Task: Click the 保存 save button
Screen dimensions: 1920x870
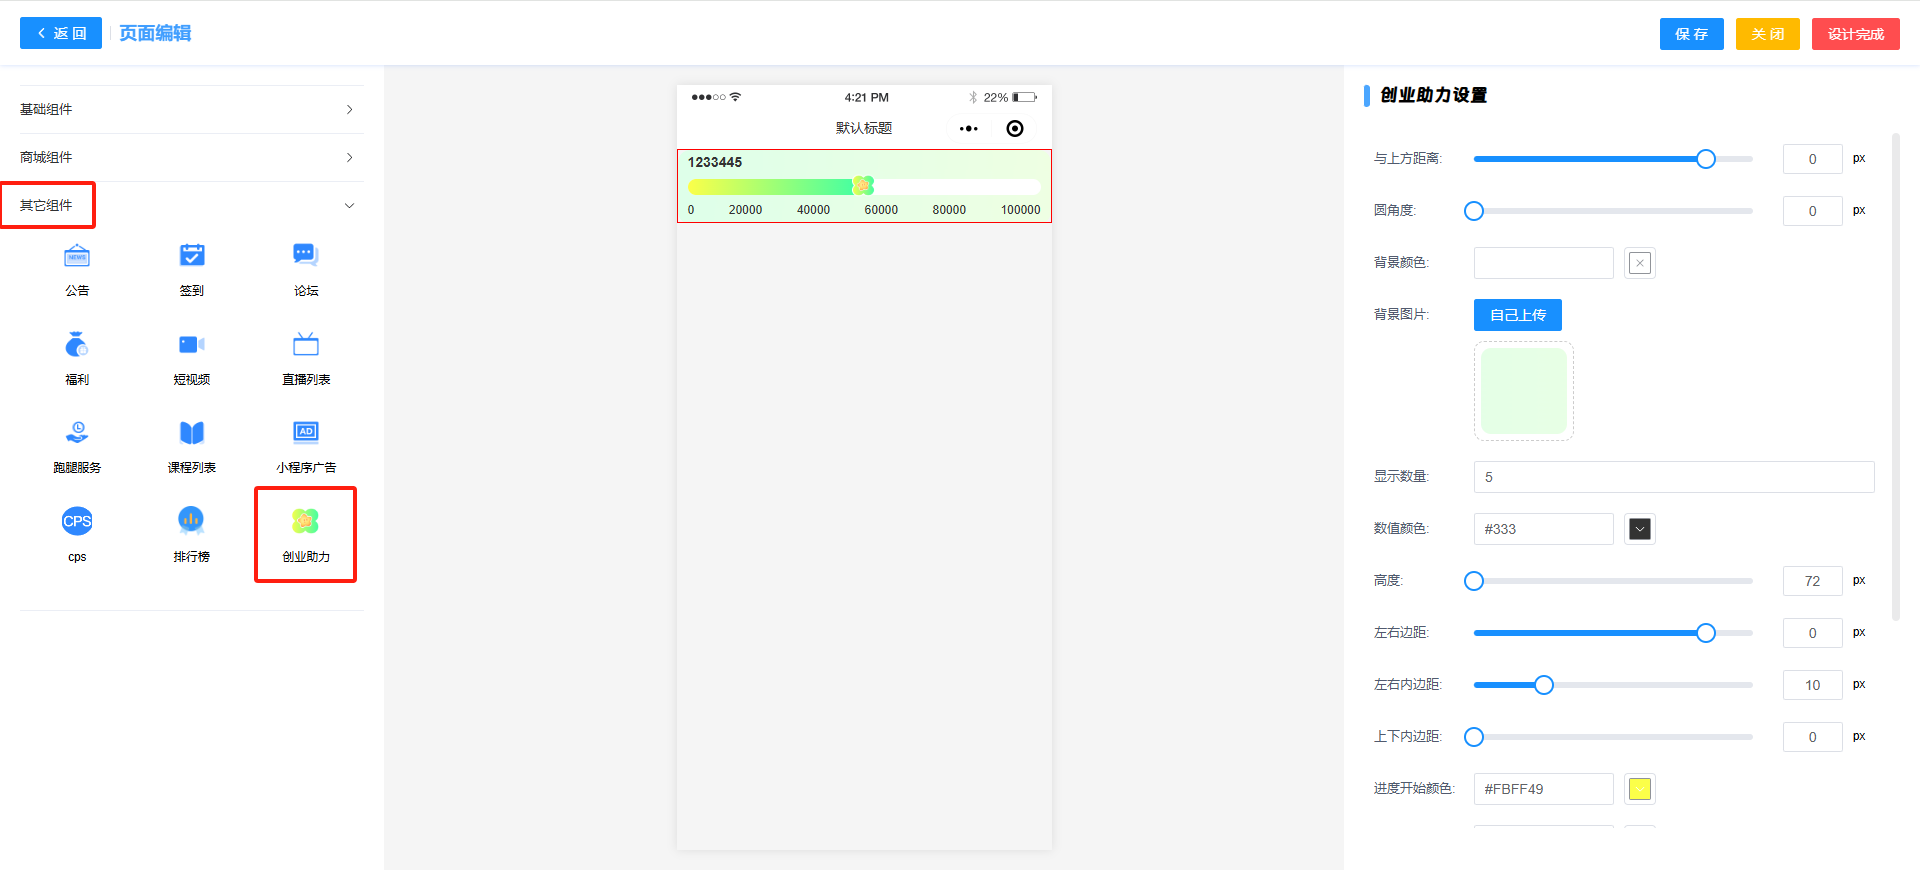Action: 1691,34
